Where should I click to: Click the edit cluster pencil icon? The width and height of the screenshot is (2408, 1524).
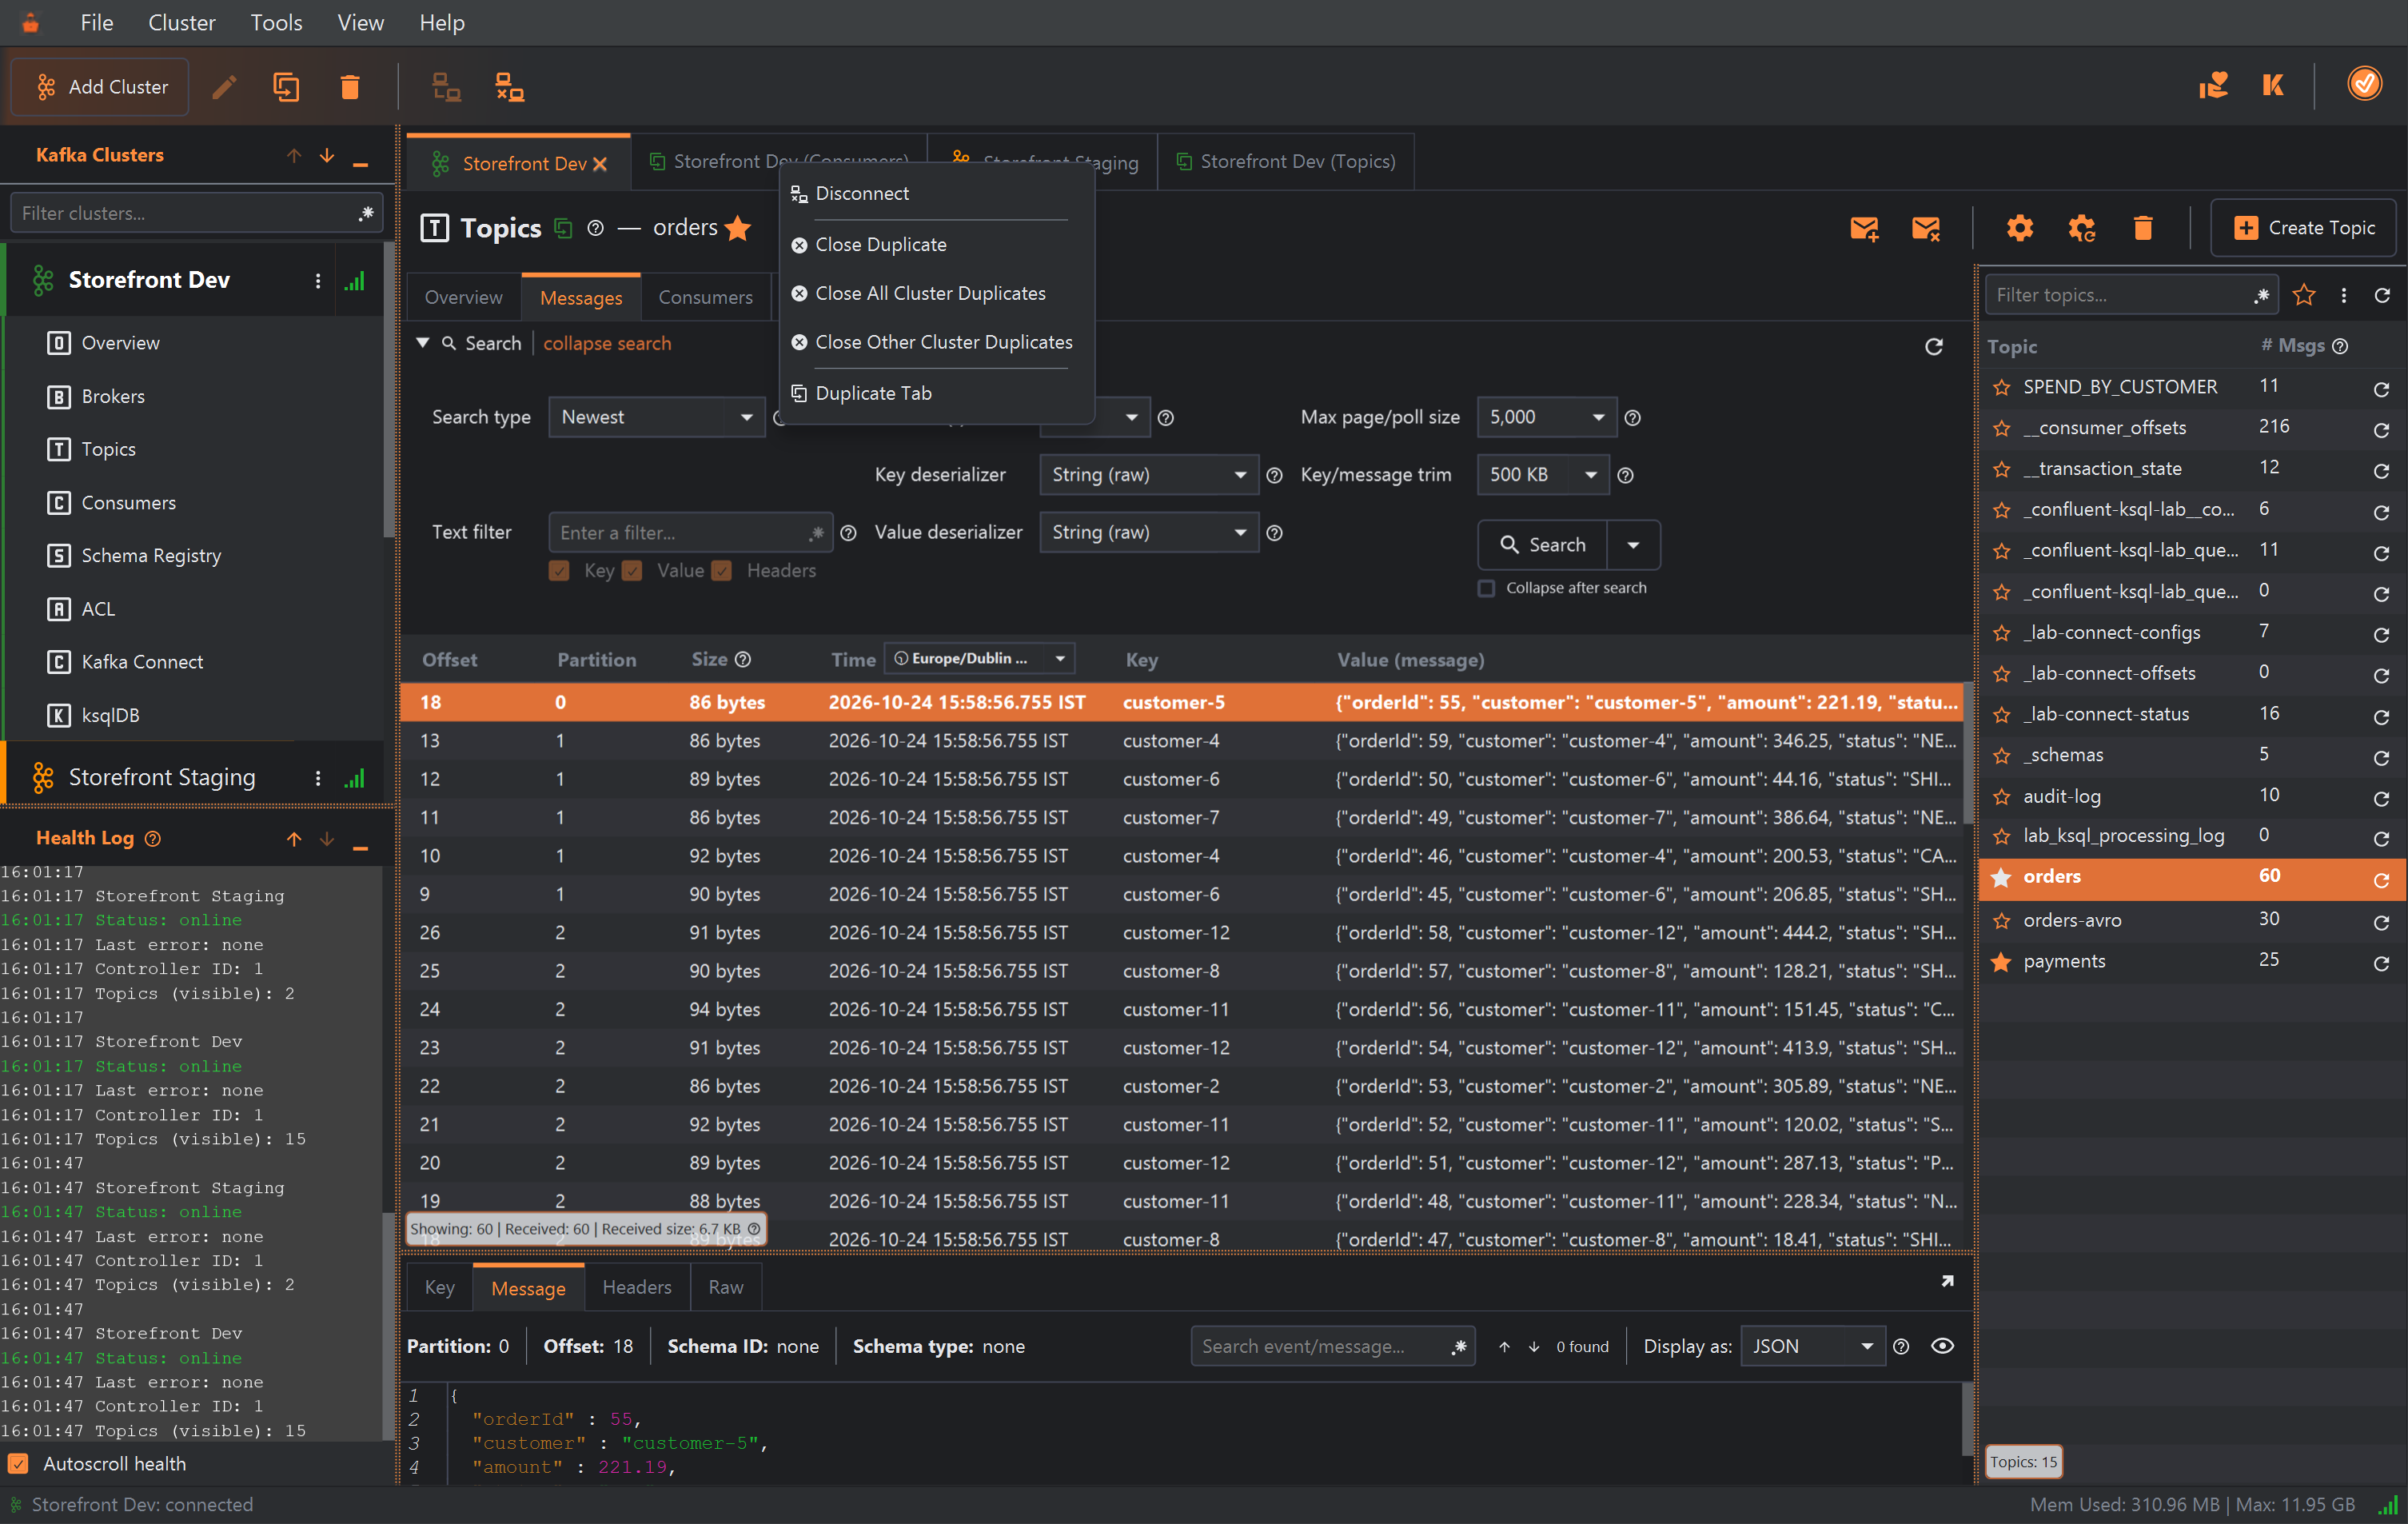click(x=225, y=87)
